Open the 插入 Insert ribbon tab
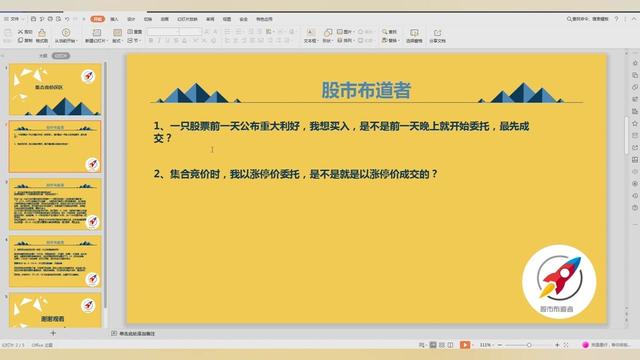The width and height of the screenshot is (640, 360). pyautogui.click(x=114, y=19)
